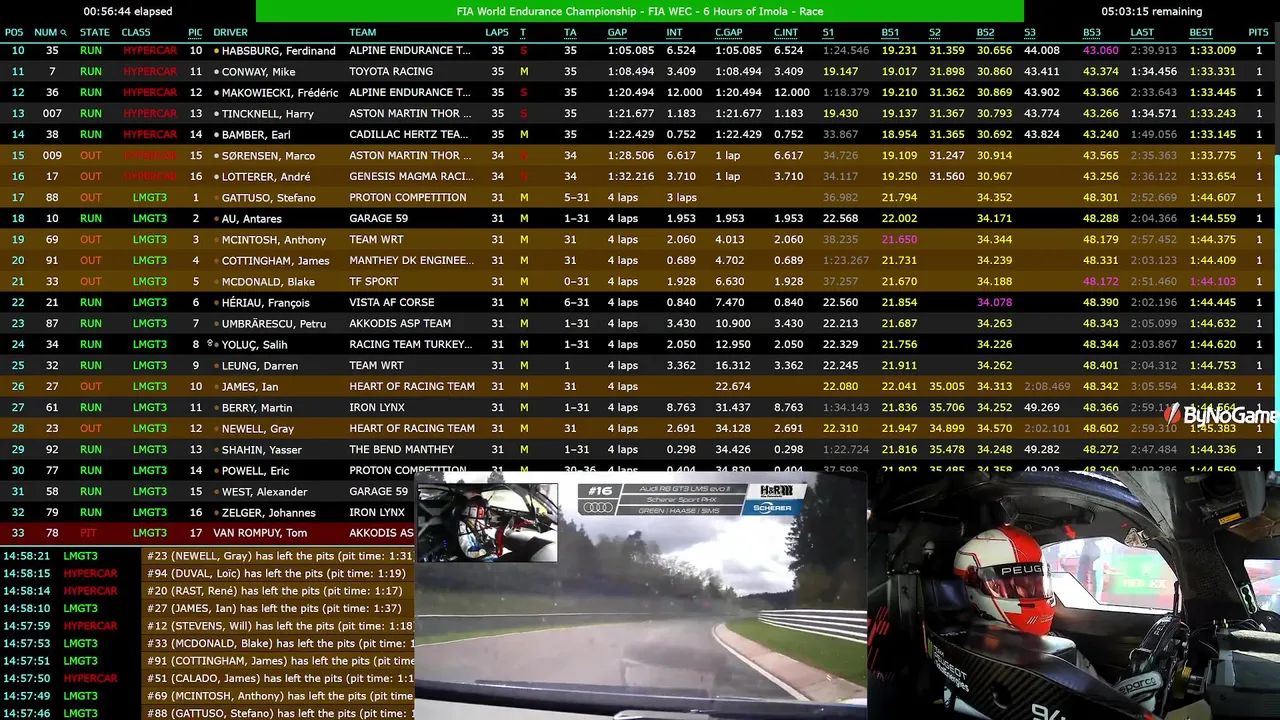Select driver LOTTERER, André
1280x720 pixels.
pos(266,177)
